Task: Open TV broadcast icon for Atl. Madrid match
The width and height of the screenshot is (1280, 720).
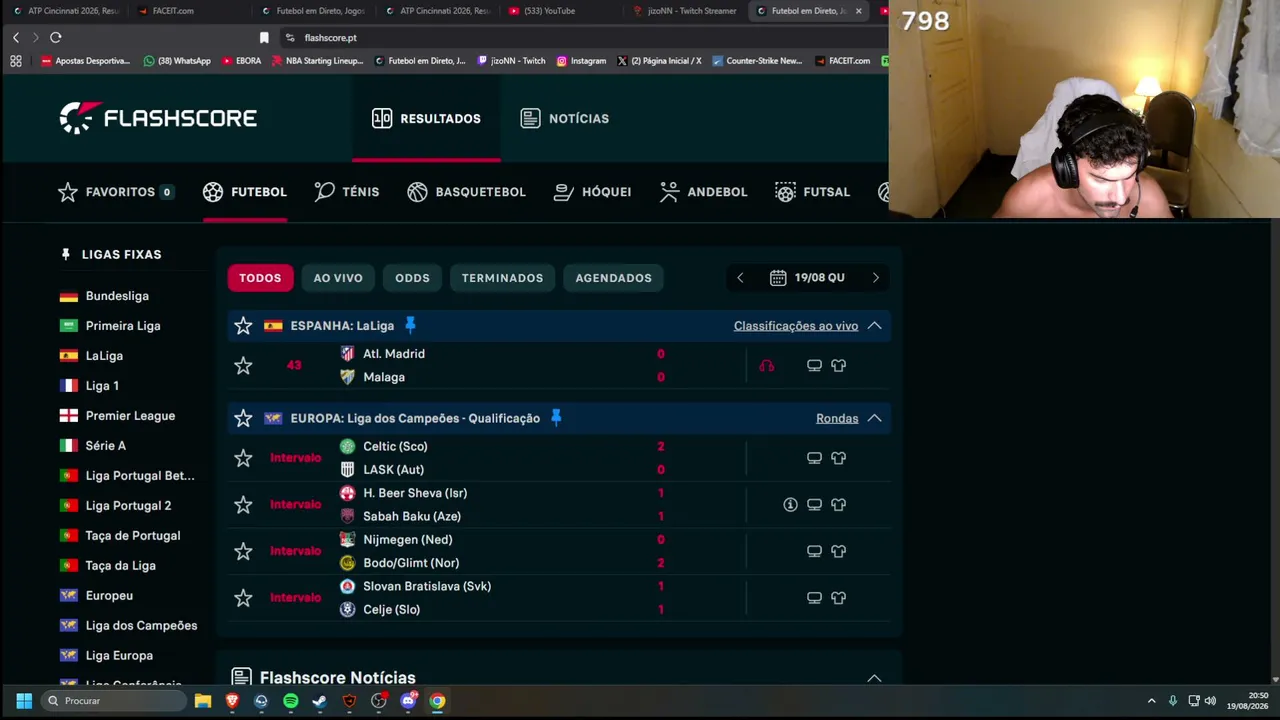Action: click(814, 366)
